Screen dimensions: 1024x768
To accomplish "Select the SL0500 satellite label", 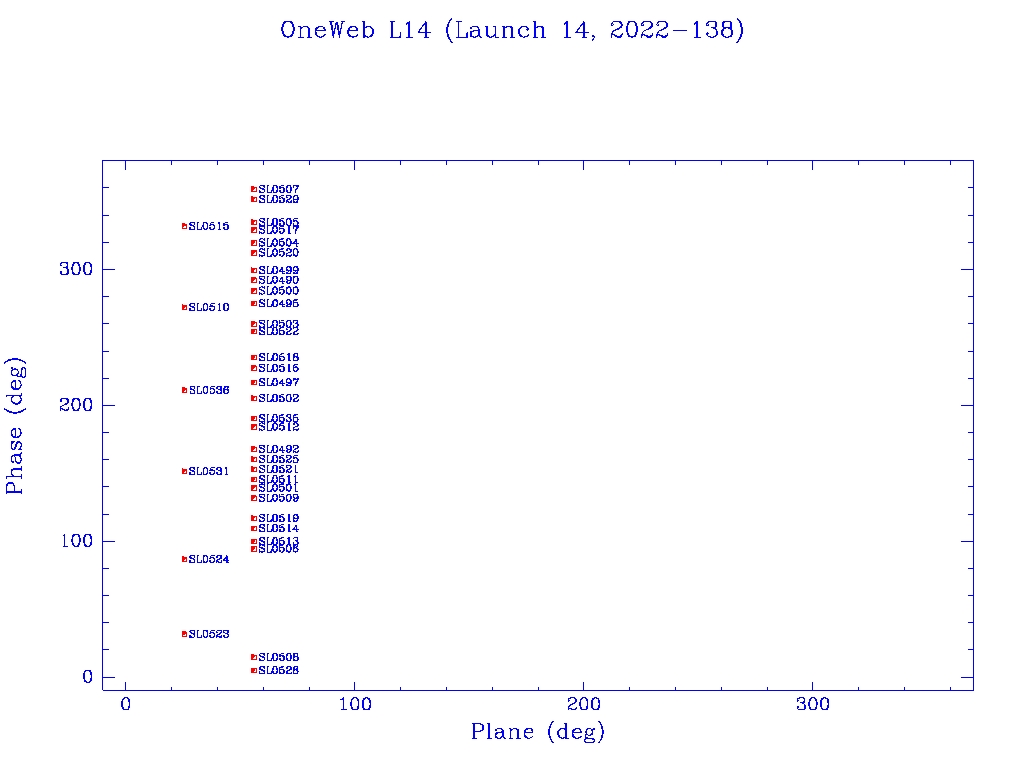I will 279,291.
